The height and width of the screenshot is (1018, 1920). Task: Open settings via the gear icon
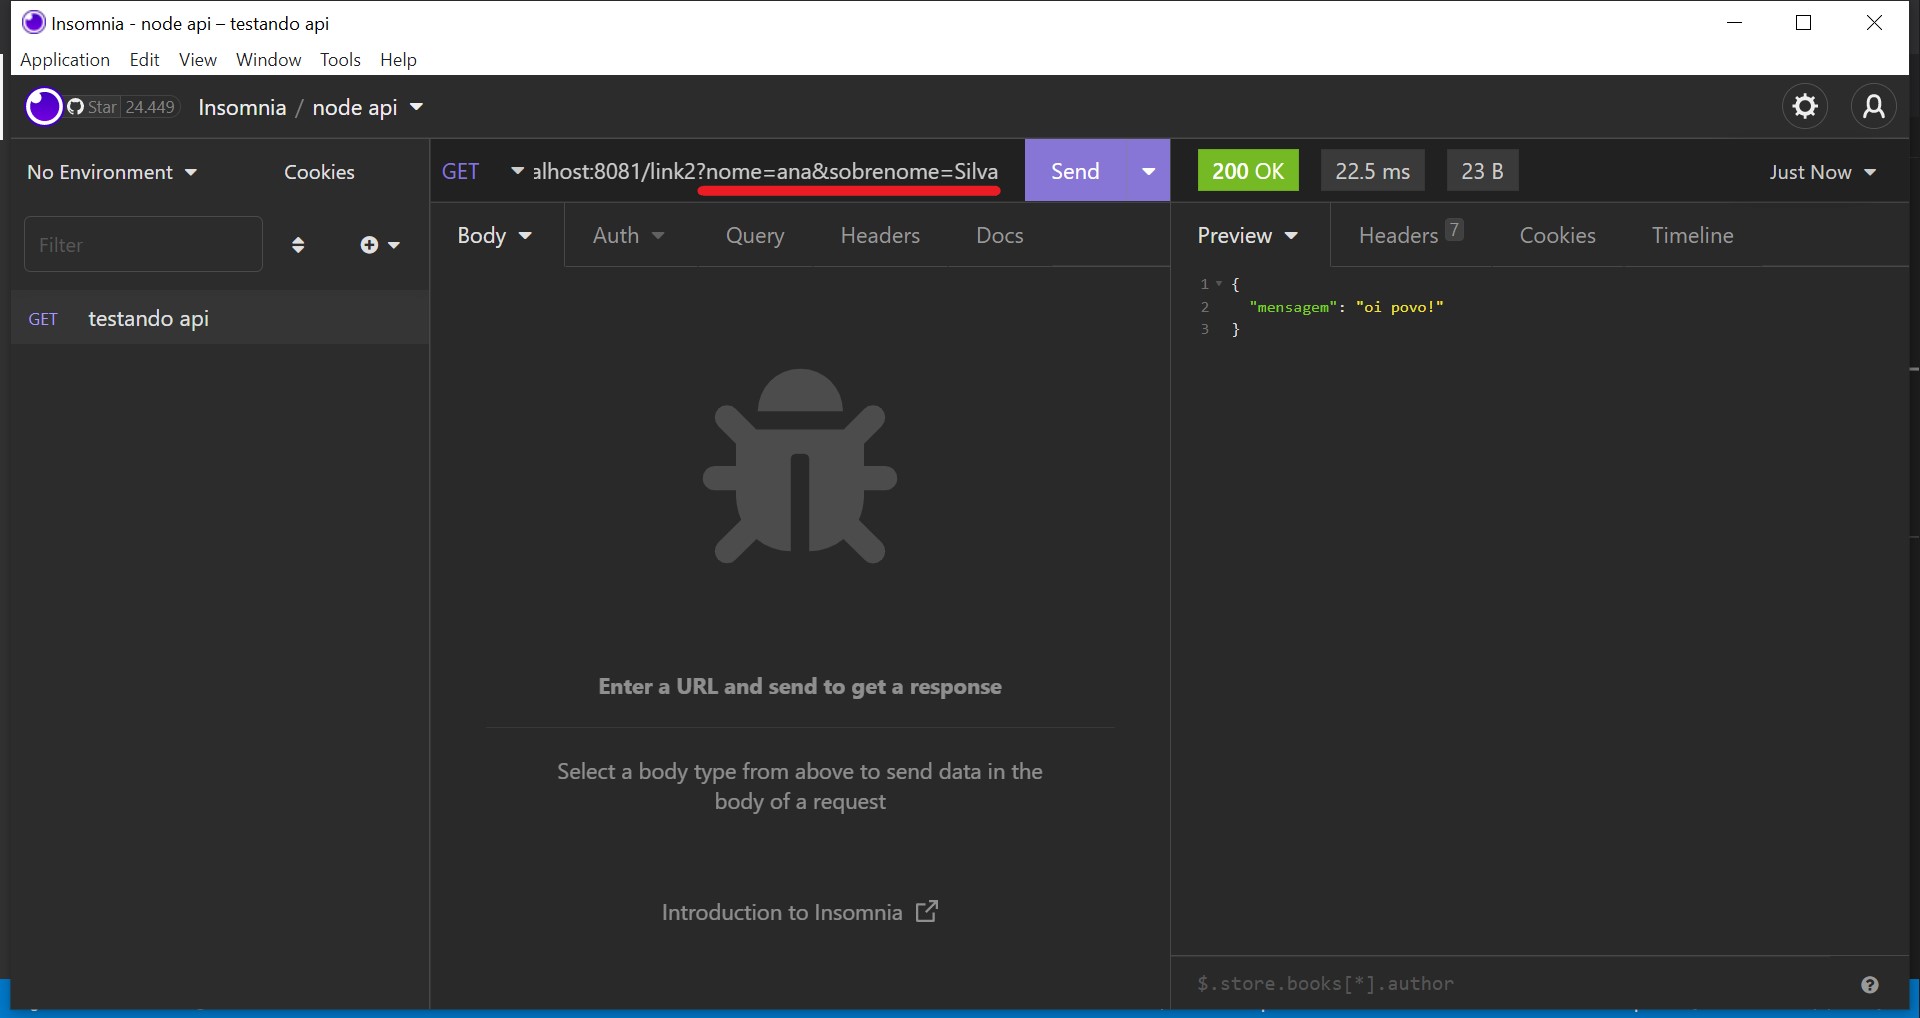point(1805,106)
